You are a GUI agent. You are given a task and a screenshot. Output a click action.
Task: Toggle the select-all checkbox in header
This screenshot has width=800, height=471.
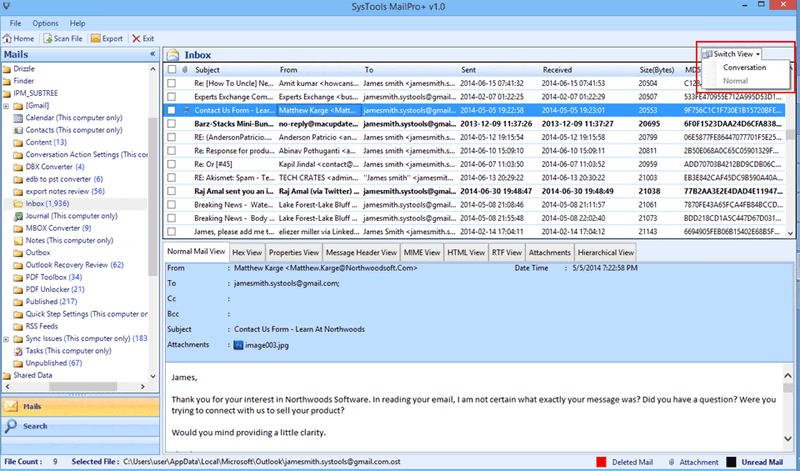tap(172, 69)
